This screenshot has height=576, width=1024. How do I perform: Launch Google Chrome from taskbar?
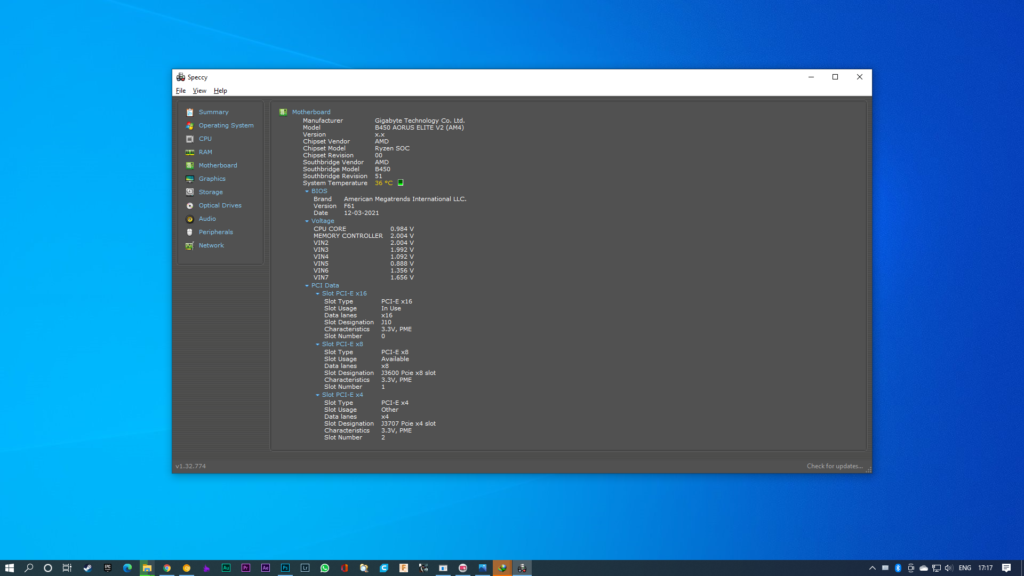click(167, 568)
